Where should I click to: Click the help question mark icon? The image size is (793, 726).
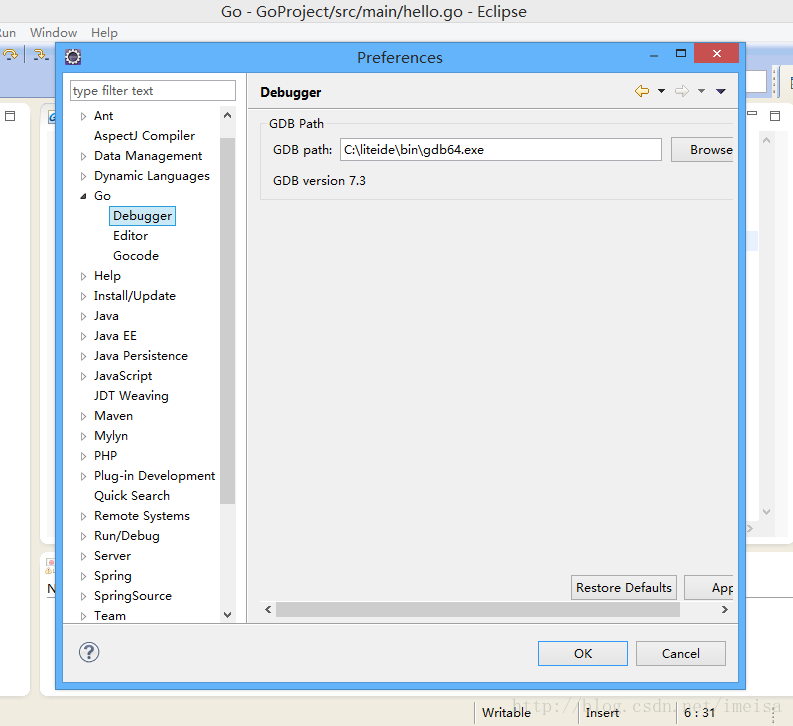point(89,652)
